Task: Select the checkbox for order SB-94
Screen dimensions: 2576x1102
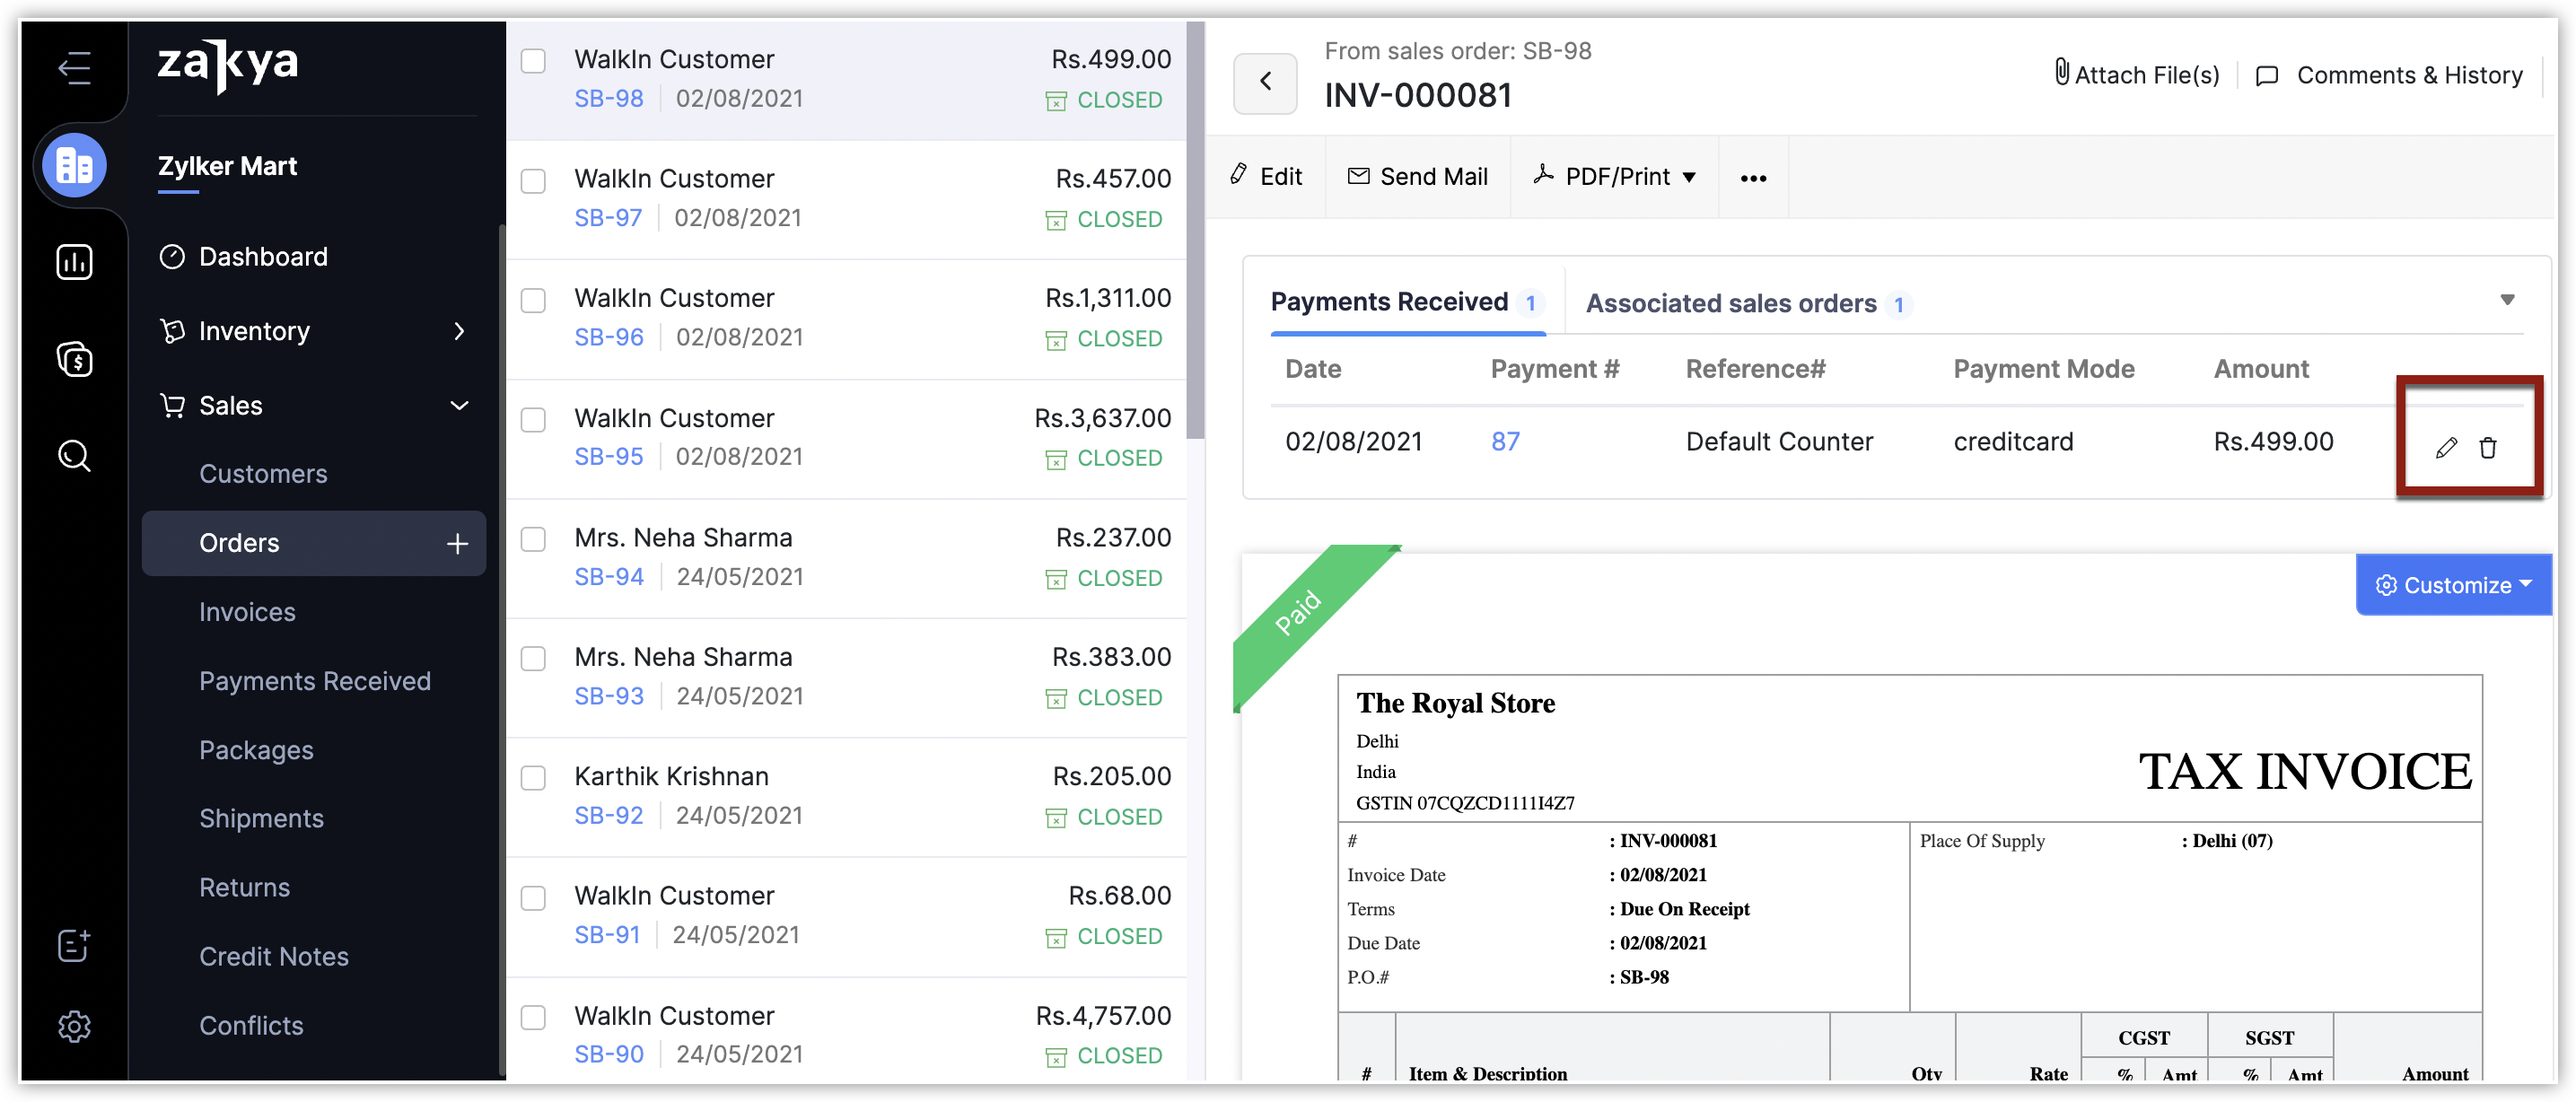Action: click(x=533, y=539)
